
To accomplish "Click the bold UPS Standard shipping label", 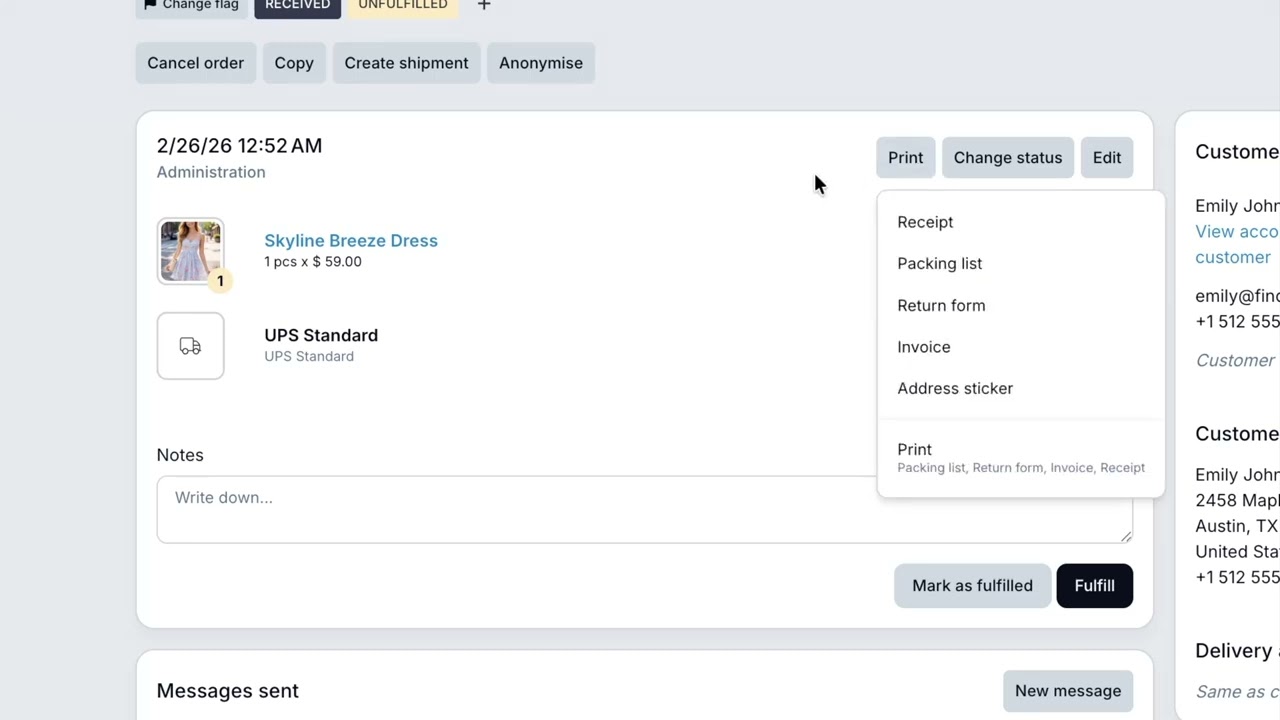I will click(321, 336).
